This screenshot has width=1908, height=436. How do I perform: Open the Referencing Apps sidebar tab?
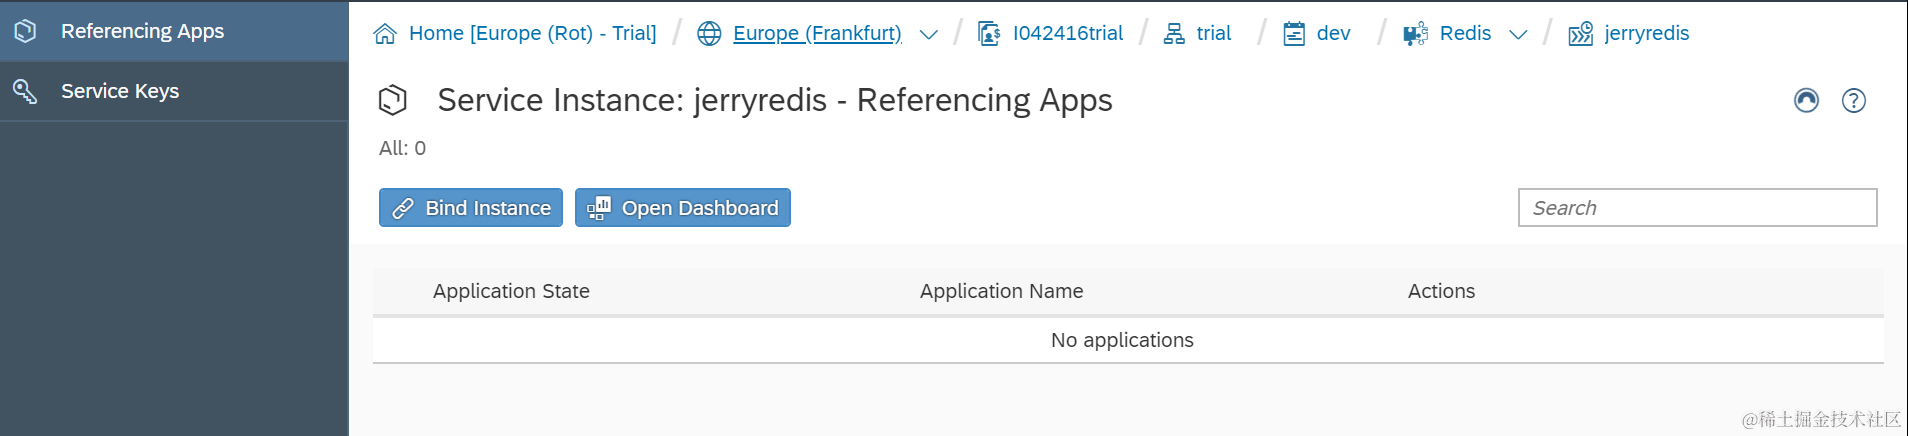[x=142, y=31]
